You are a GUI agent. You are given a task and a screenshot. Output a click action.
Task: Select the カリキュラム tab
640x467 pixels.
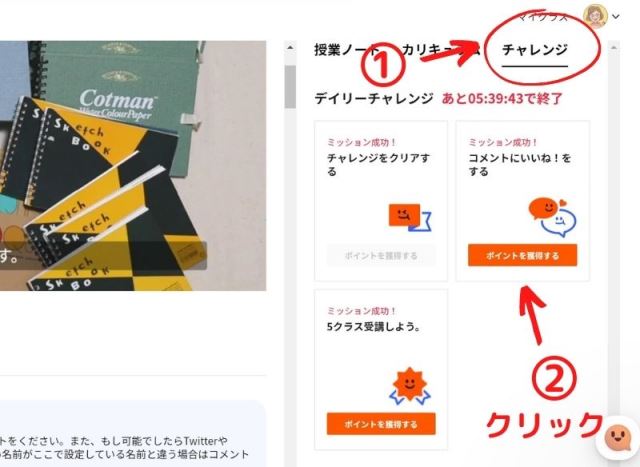tap(441, 50)
